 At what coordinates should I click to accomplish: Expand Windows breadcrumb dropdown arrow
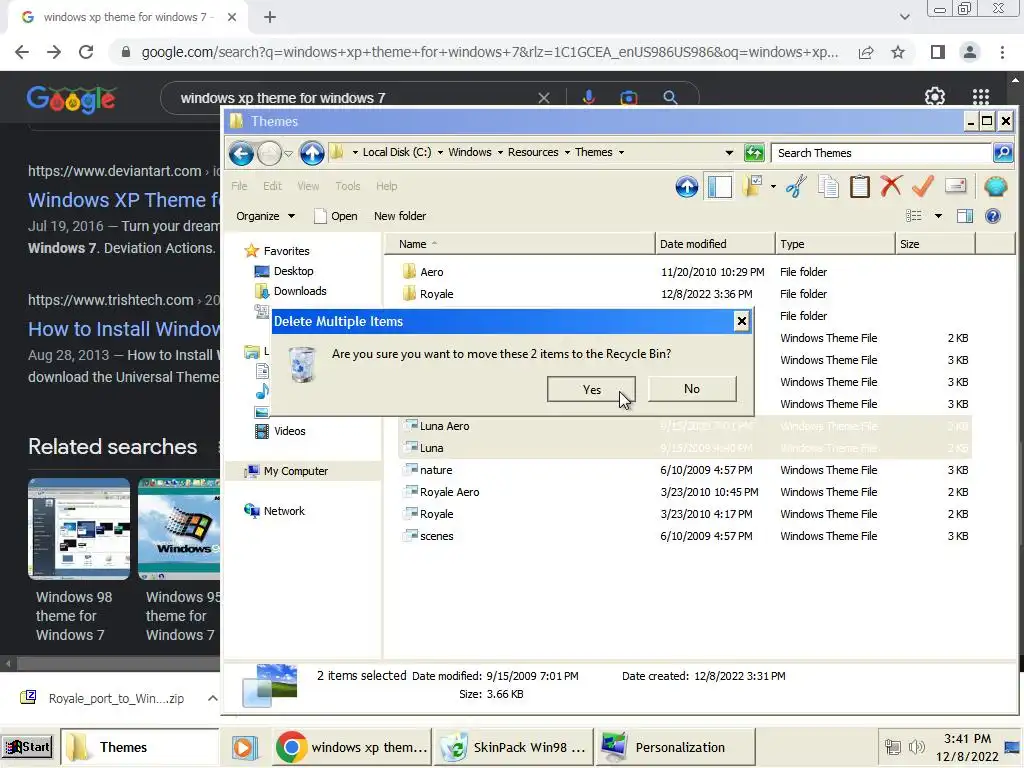(500, 153)
